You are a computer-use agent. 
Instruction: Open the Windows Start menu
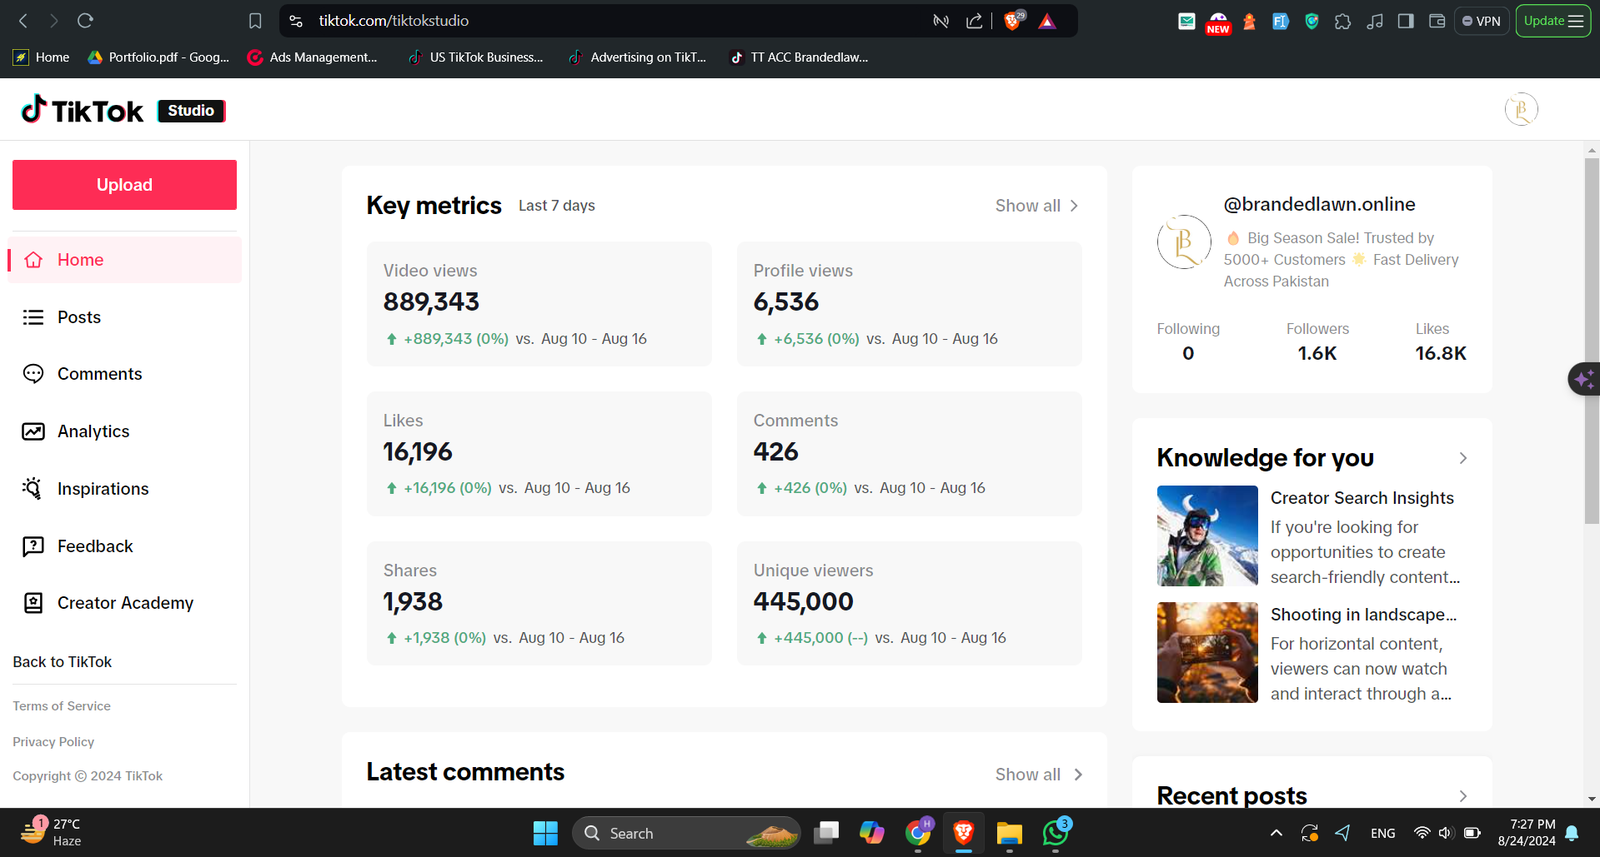(545, 833)
